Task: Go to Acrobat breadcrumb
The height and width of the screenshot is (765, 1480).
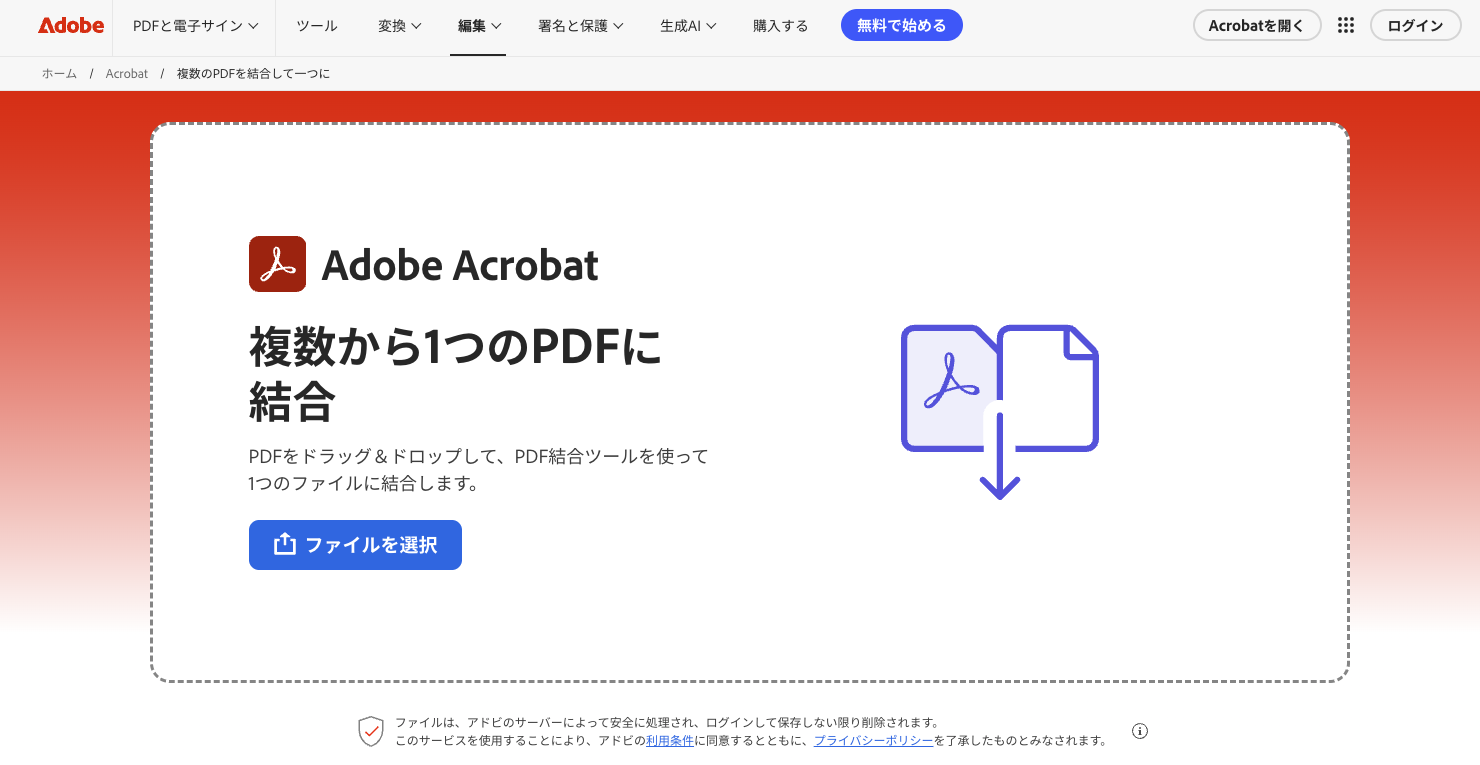Action: click(127, 74)
